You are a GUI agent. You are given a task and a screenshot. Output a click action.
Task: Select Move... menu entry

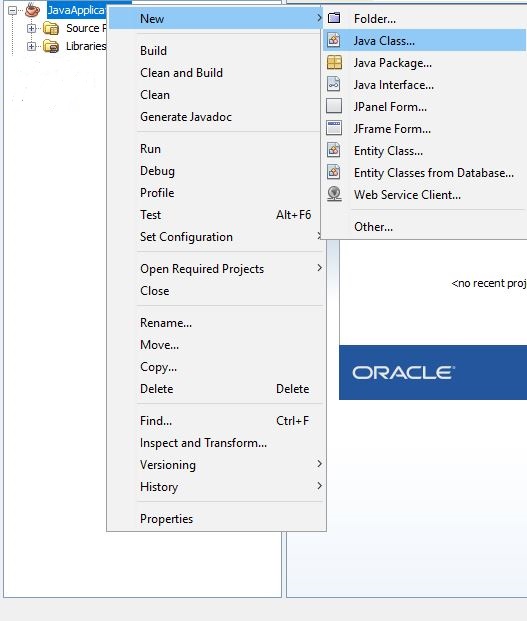(216, 345)
